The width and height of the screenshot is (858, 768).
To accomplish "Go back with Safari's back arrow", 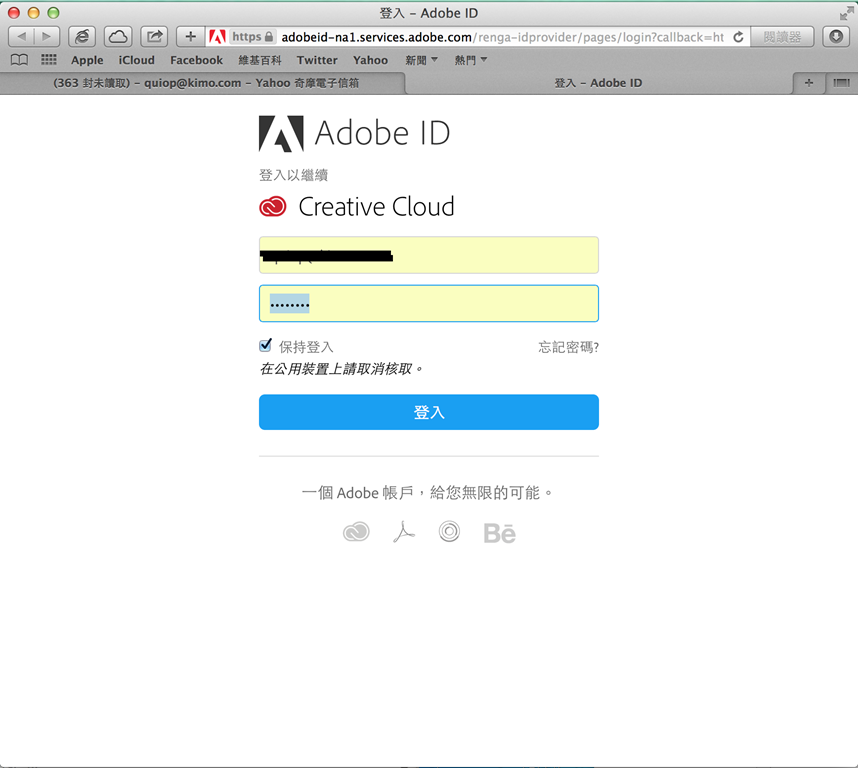I will 21,37.
